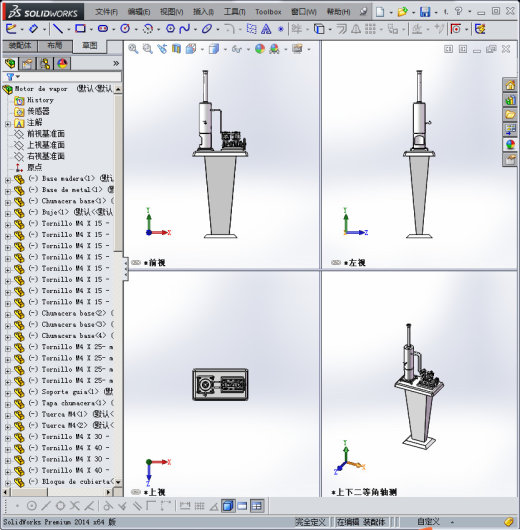Select the Line sketch tool
Screen dimensions: 520x530
(x=58, y=29)
